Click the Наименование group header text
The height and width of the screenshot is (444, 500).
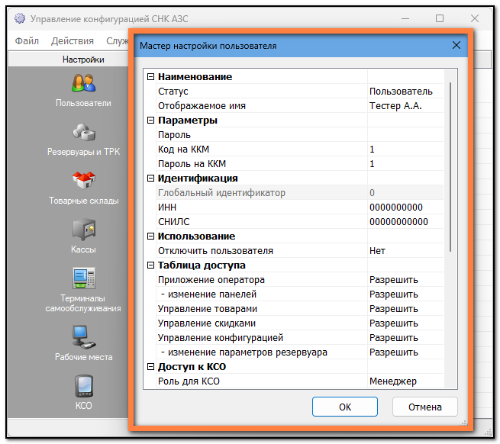click(x=195, y=77)
